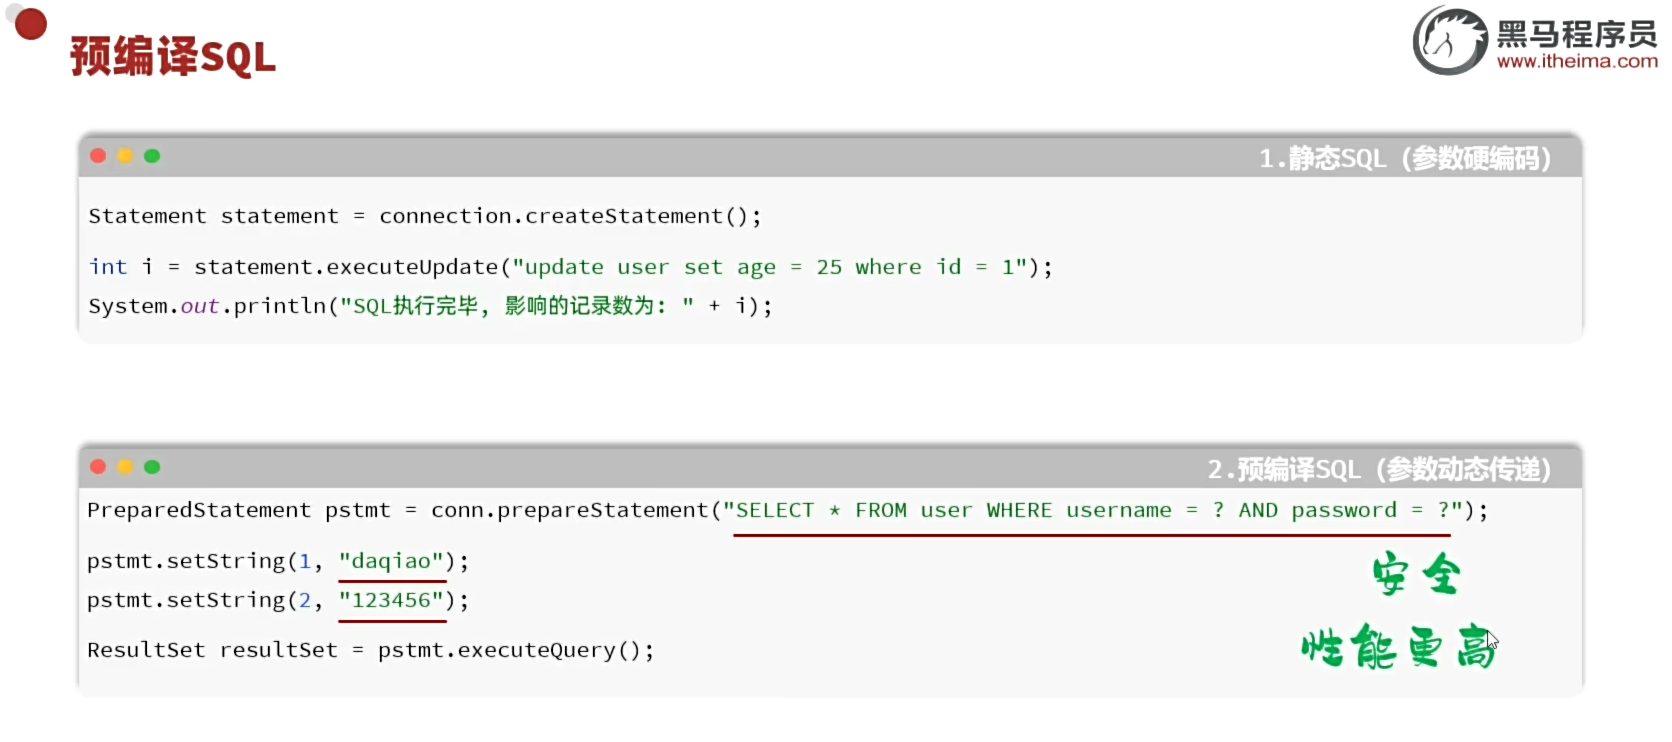Viewport: 1672px width, 742px height.
Task: Select the slide title 预编译SQL
Action: coord(173,57)
